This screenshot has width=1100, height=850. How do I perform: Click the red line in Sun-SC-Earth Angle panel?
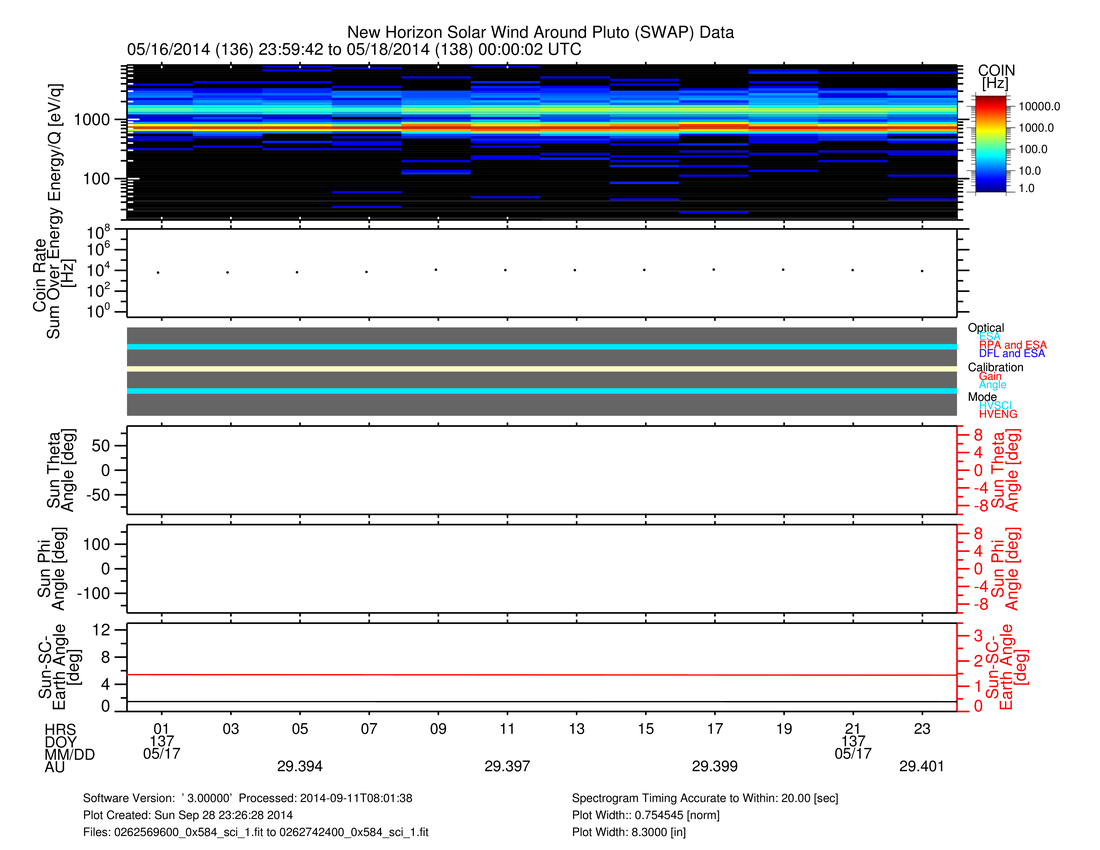(x=542, y=675)
